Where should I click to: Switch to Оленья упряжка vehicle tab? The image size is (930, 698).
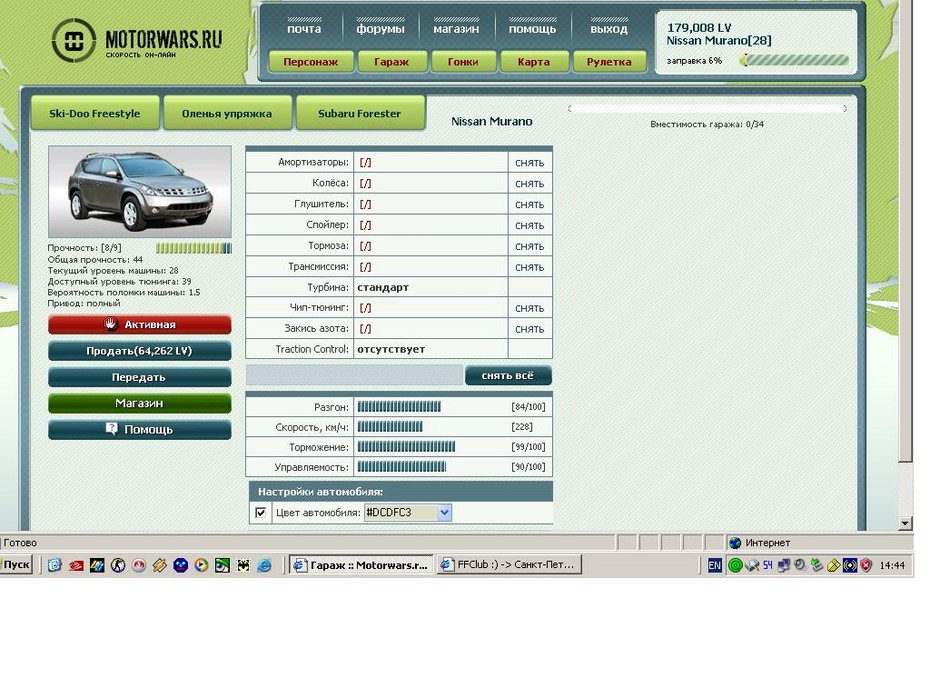227,113
